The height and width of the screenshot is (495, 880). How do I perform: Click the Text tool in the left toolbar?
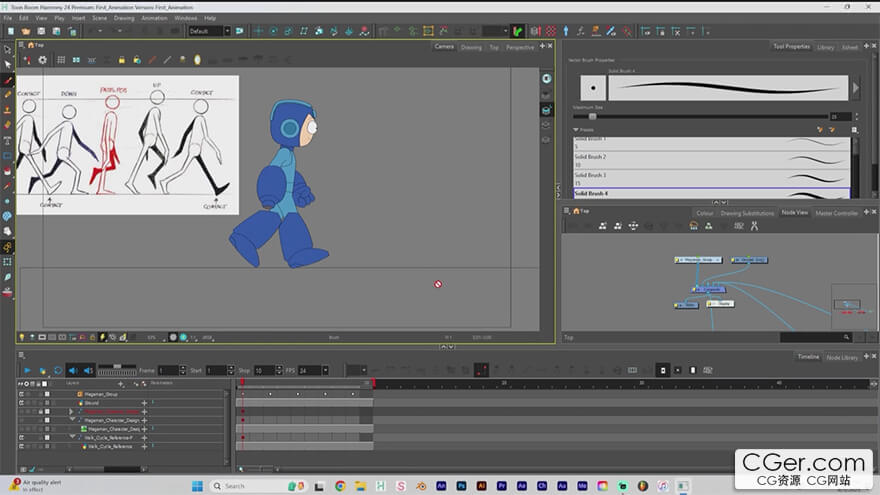[x=8, y=141]
